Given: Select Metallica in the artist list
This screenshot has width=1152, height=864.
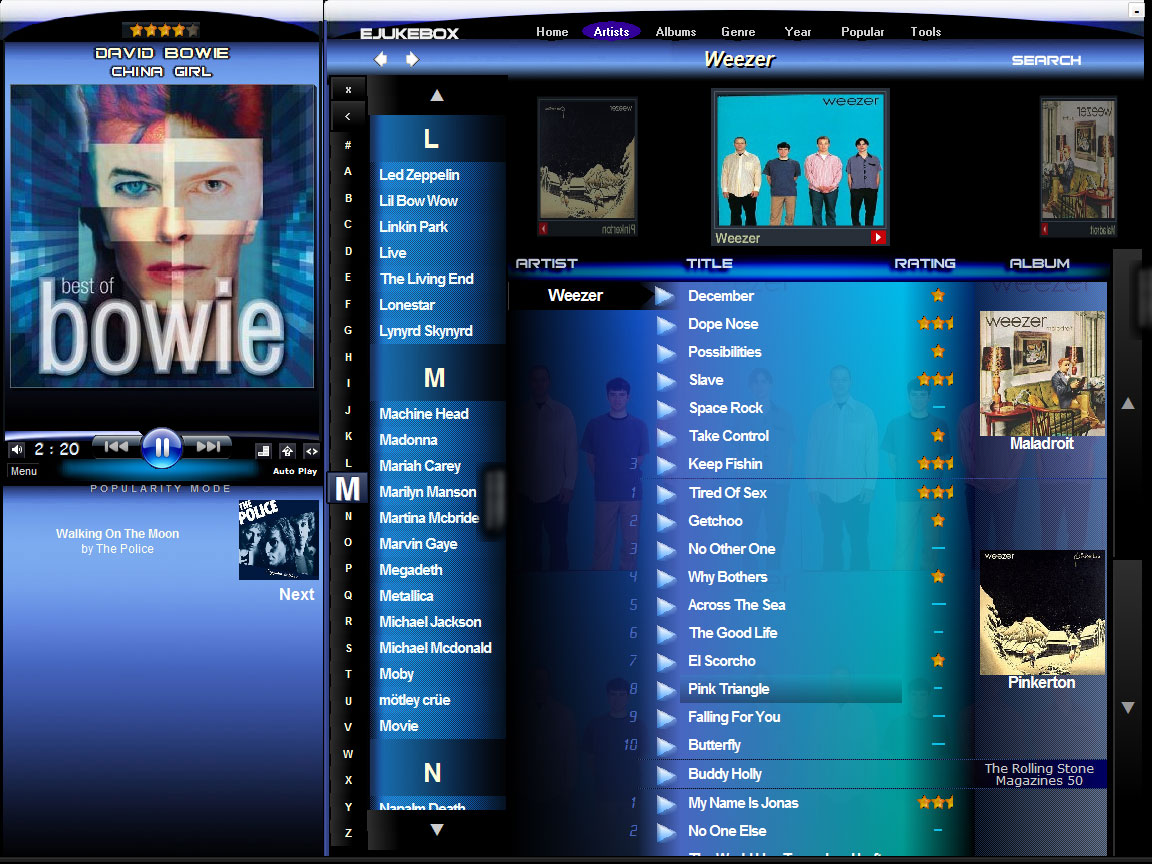Looking at the screenshot, I should pyautogui.click(x=406, y=596).
